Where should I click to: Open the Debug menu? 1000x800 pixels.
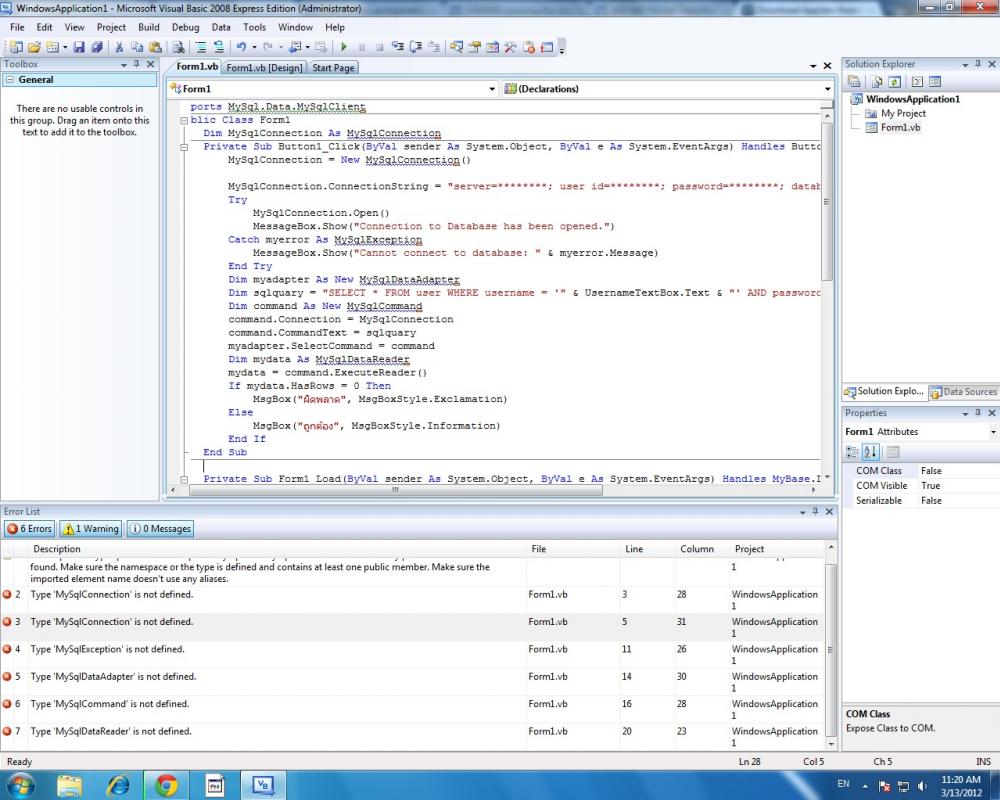[186, 27]
